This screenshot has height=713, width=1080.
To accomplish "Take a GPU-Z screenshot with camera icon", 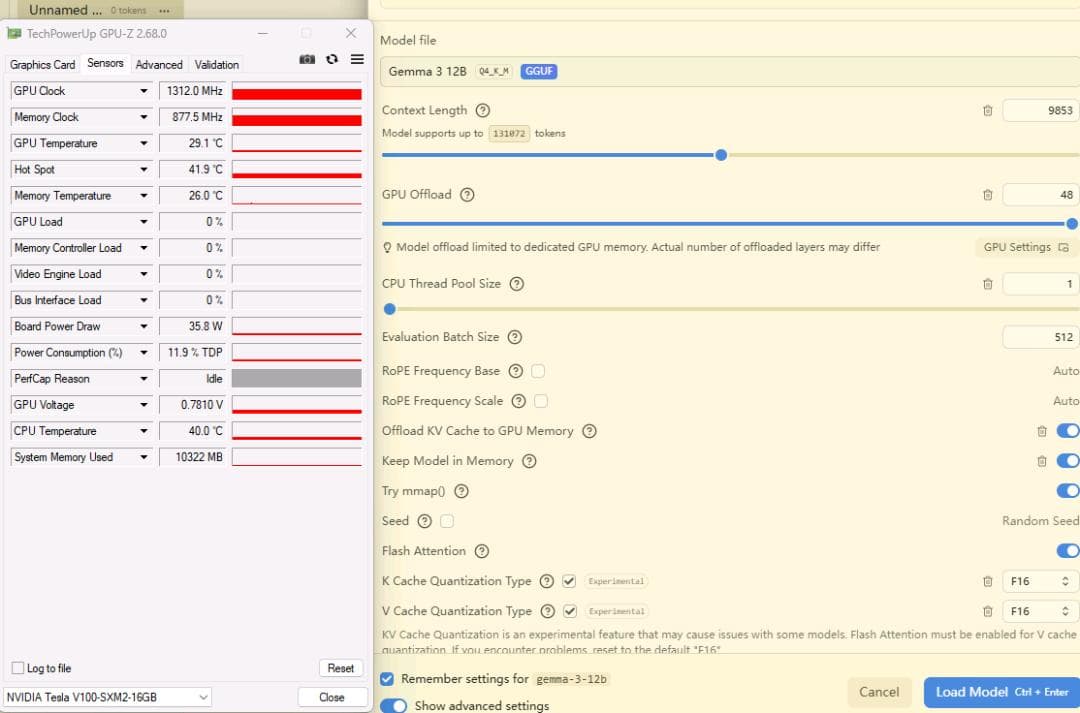I will [x=307, y=59].
